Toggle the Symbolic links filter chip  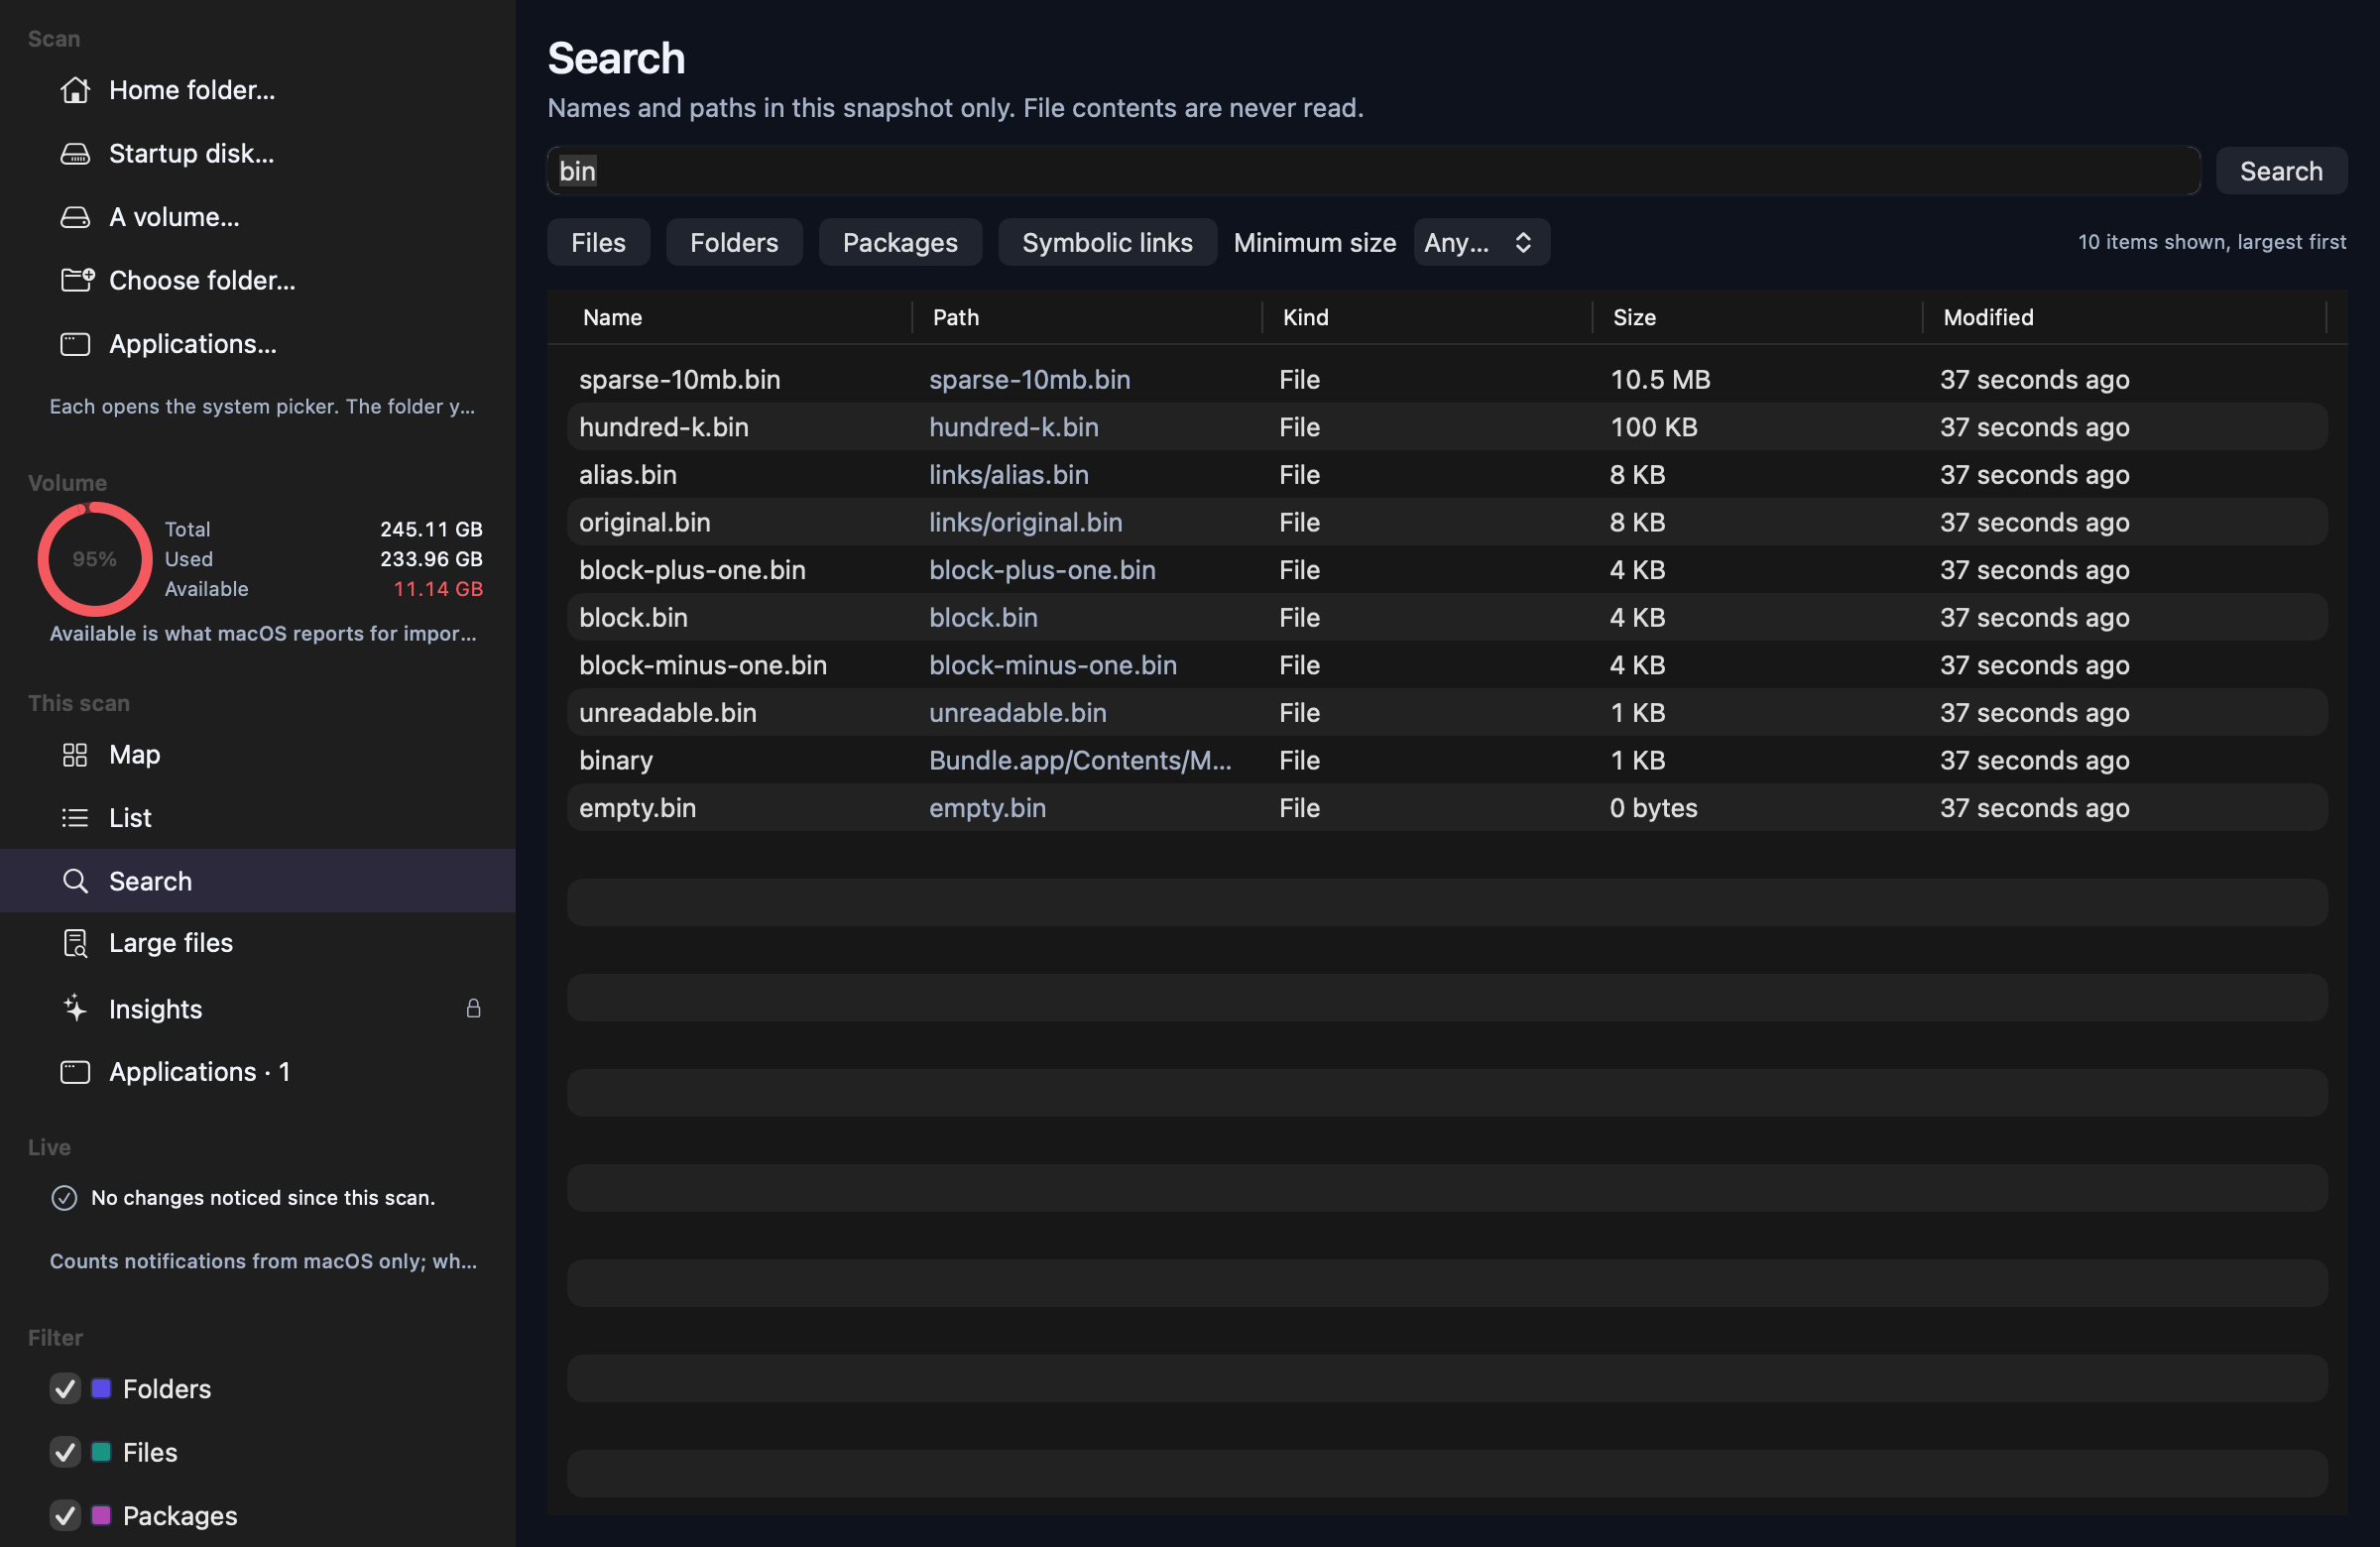point(1107,242)
